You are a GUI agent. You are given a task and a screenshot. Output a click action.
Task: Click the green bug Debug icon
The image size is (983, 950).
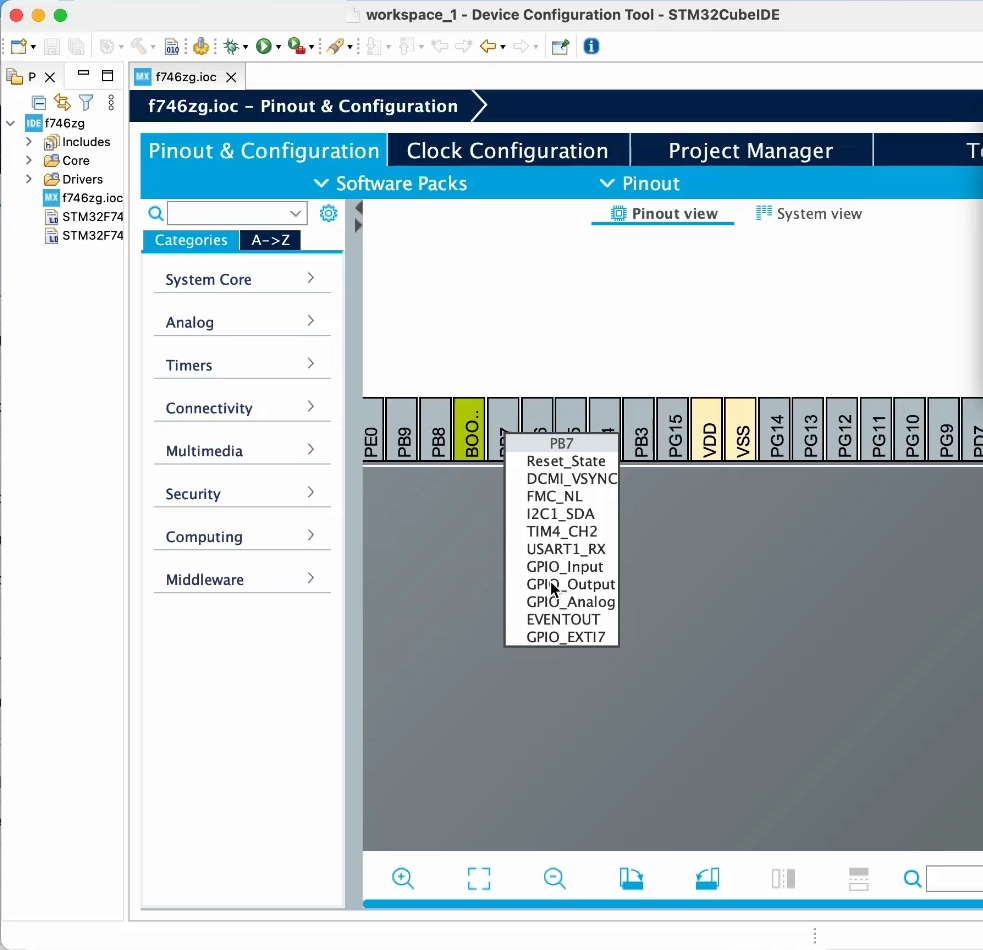pyautogui.click(x=232, y=46)
